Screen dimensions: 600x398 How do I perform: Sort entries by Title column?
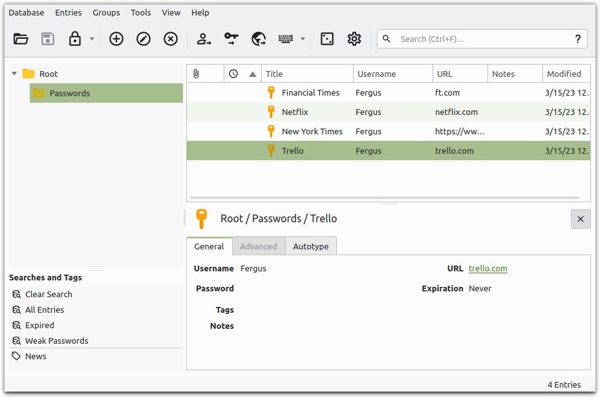click(x=307, y=74)
